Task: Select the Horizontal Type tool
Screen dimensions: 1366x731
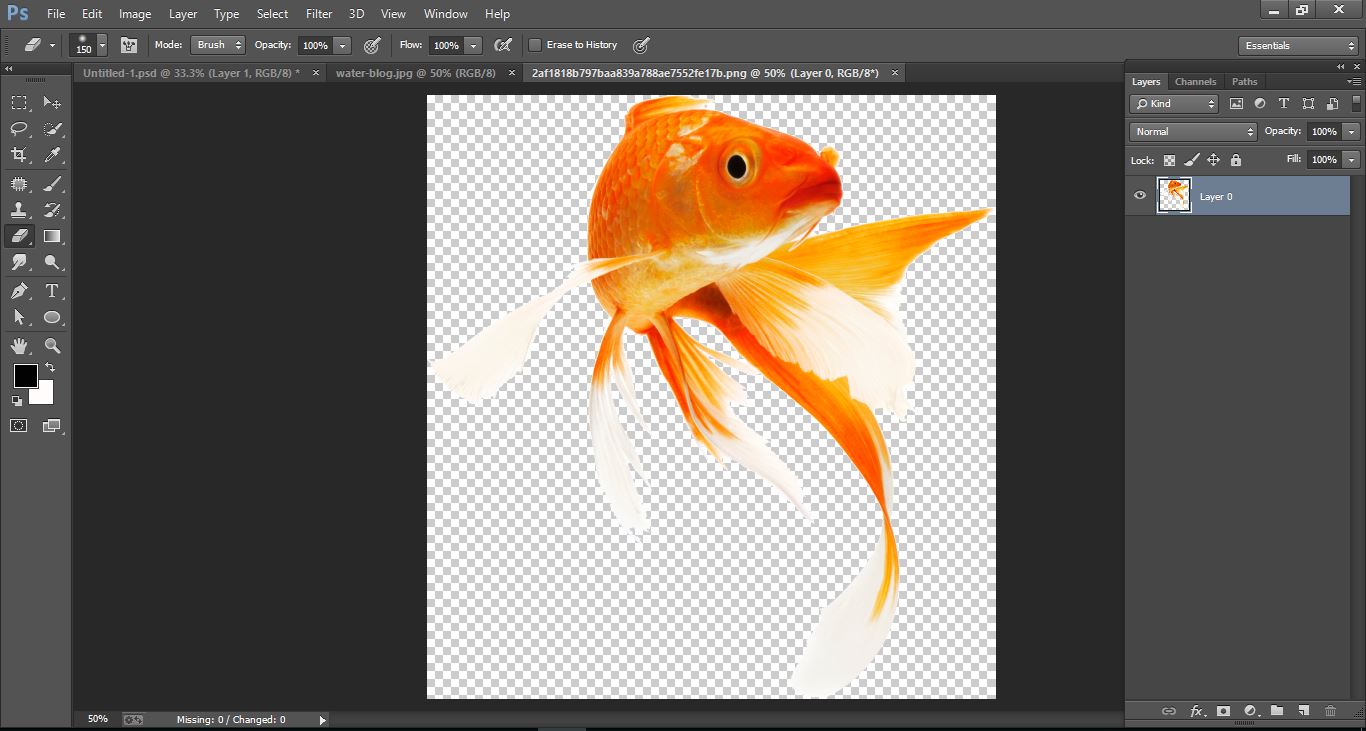Action: pos(52,291)
